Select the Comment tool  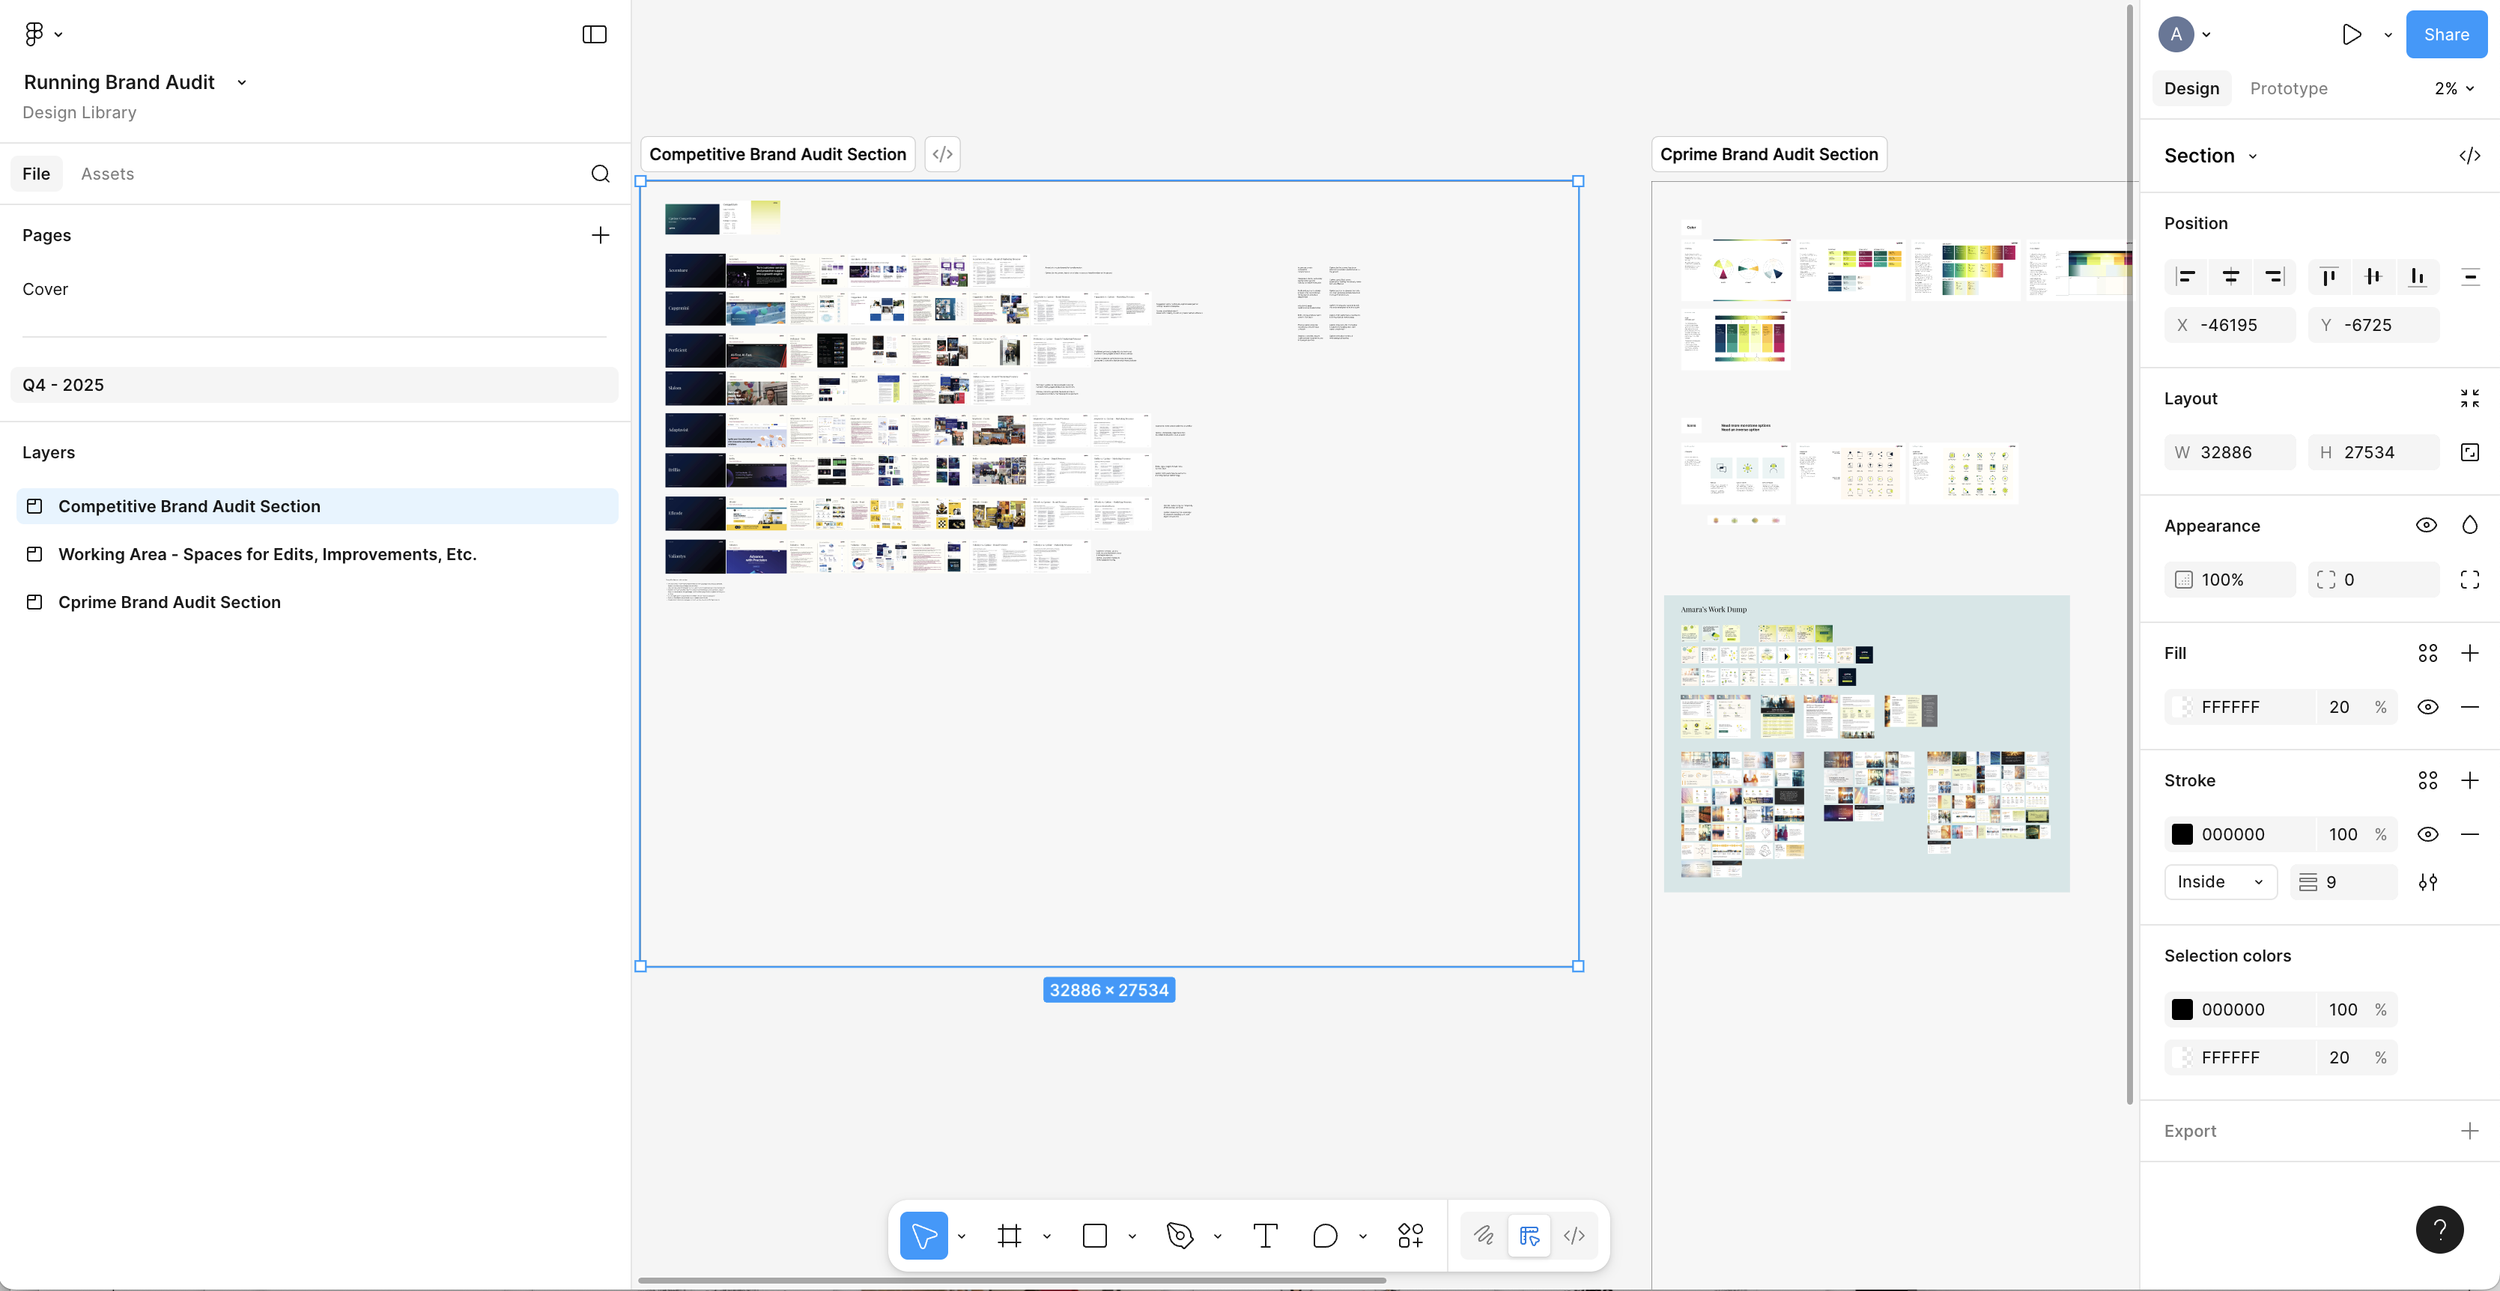tap(1325, 1236)
